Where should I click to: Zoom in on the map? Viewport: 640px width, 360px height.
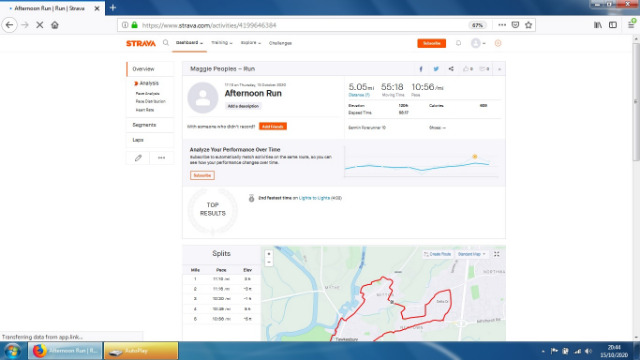(x=269, y=254)
